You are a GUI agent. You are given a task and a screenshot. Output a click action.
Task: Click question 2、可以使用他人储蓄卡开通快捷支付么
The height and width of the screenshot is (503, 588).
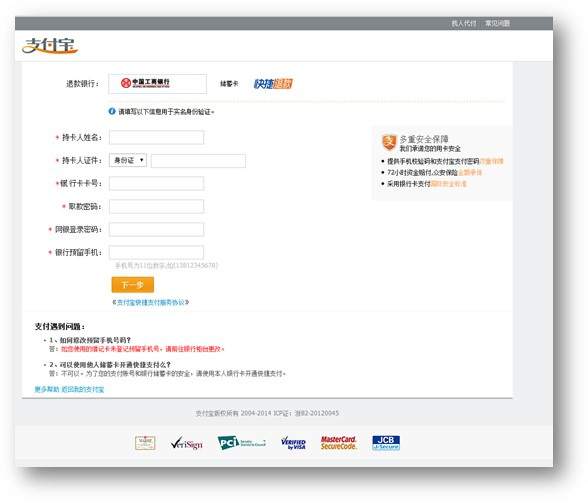coord(110,365)
